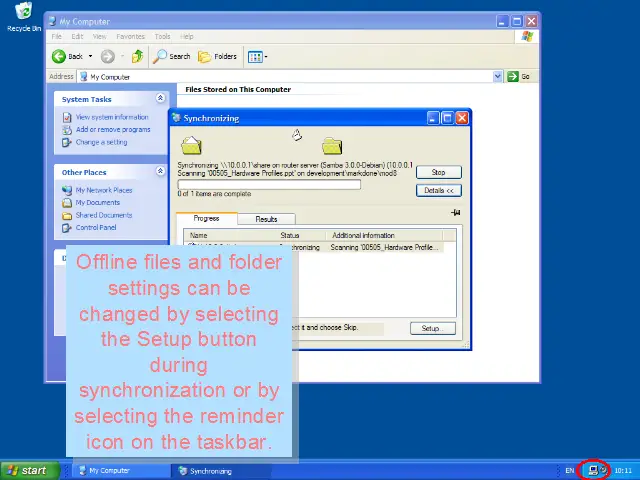
Task: Open My Documents link
Action: tap(98, 202)
